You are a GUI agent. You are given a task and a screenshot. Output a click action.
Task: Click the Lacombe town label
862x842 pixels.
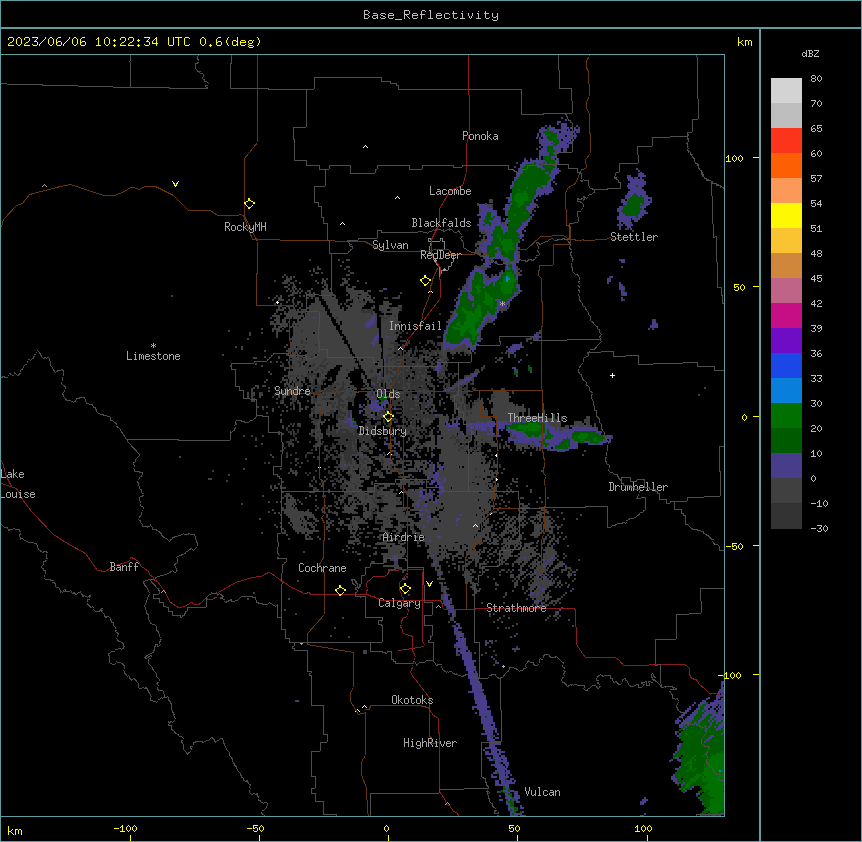[450, 191]
